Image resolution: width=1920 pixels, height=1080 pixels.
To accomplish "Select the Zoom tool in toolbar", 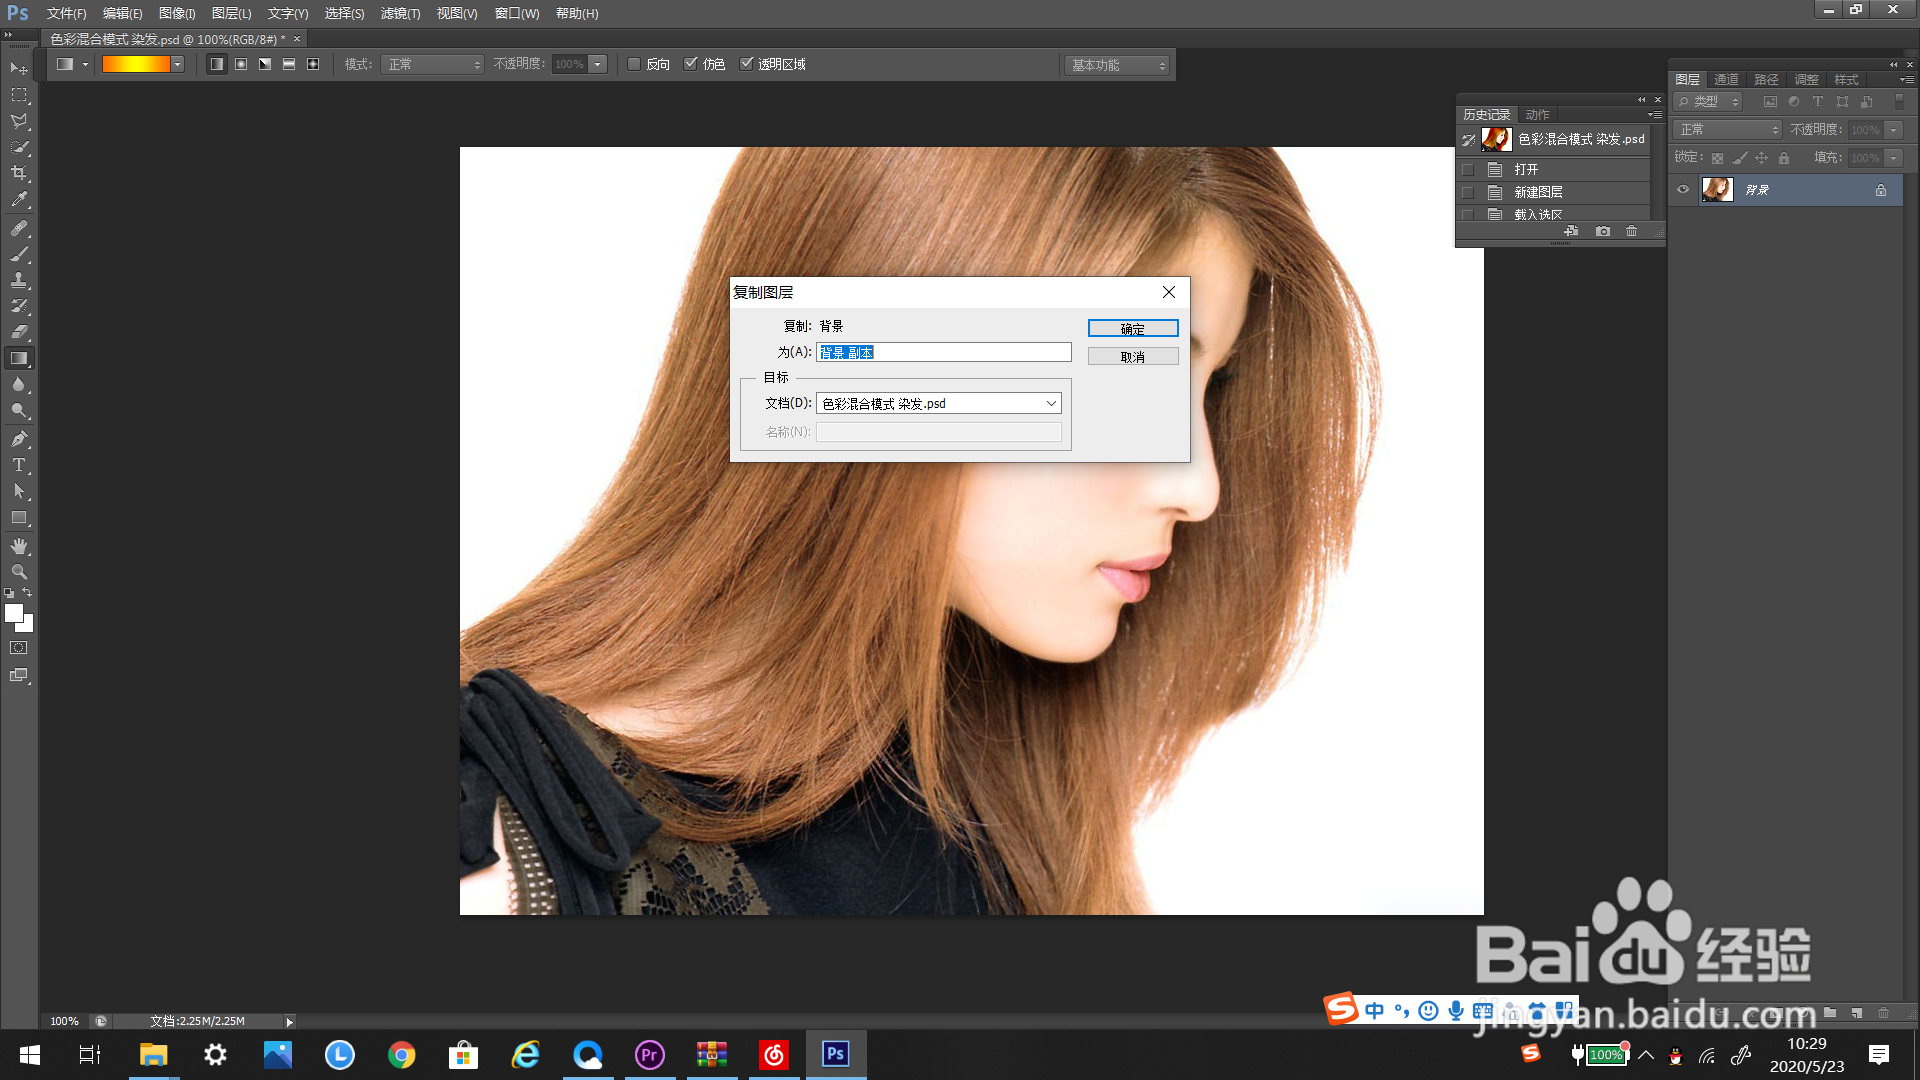I will pos(19,572).
